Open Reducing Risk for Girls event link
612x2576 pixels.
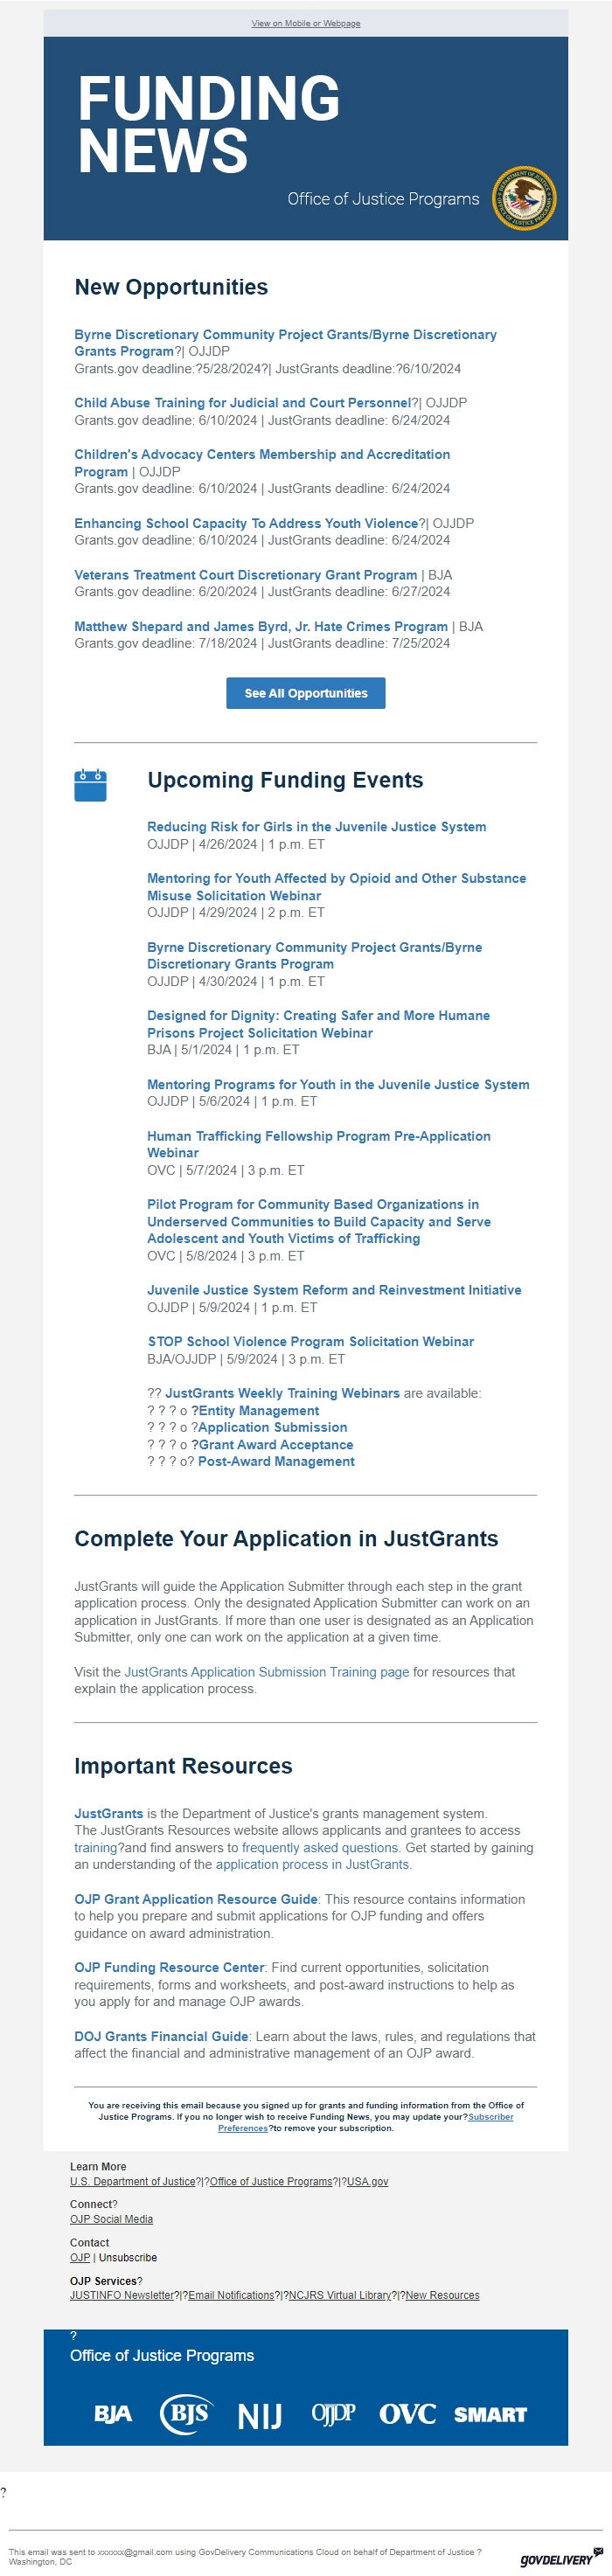pos(317,827)
